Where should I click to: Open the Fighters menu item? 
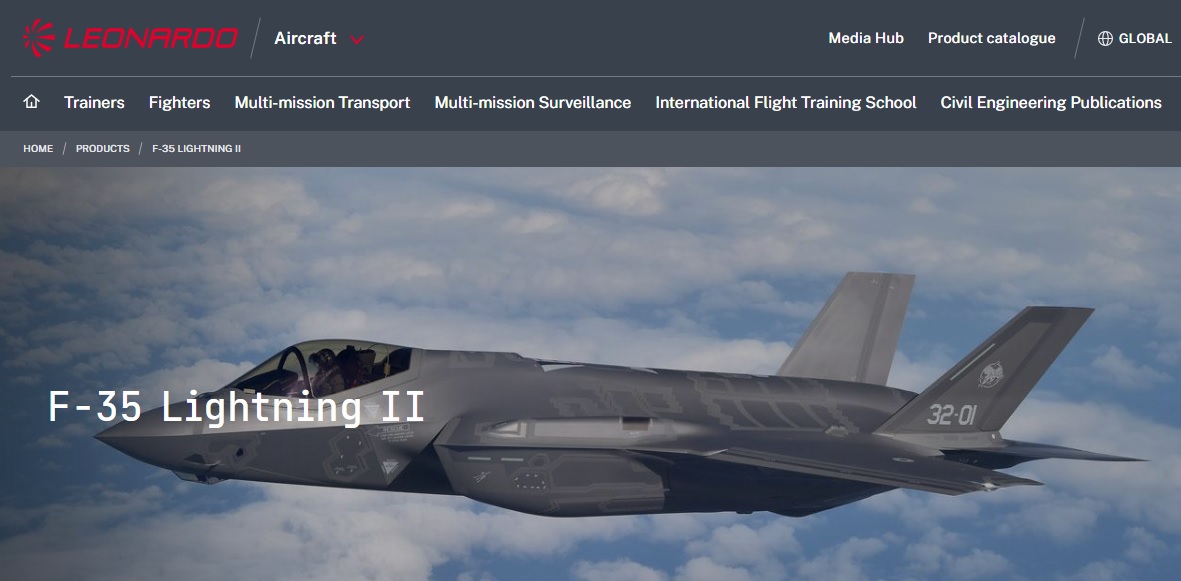click(179, 102)
